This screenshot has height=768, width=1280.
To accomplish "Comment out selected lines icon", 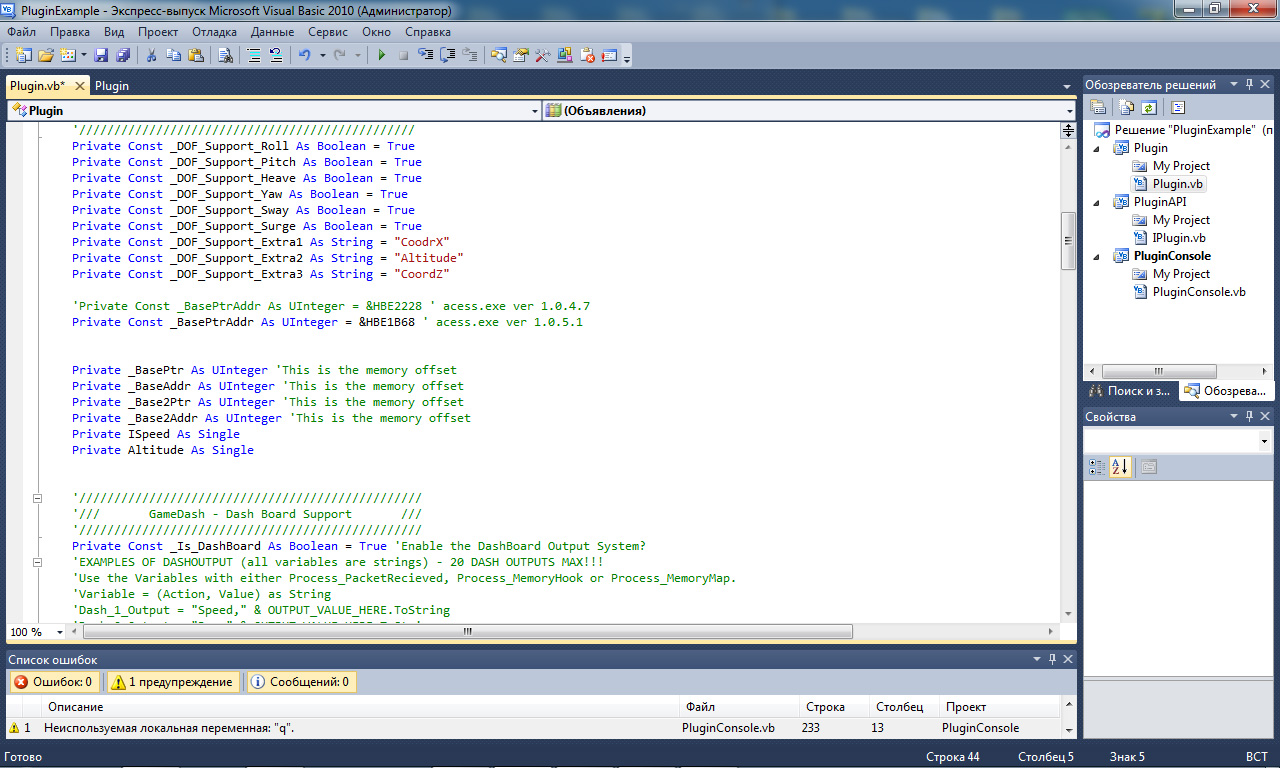I will pos(255,56).
